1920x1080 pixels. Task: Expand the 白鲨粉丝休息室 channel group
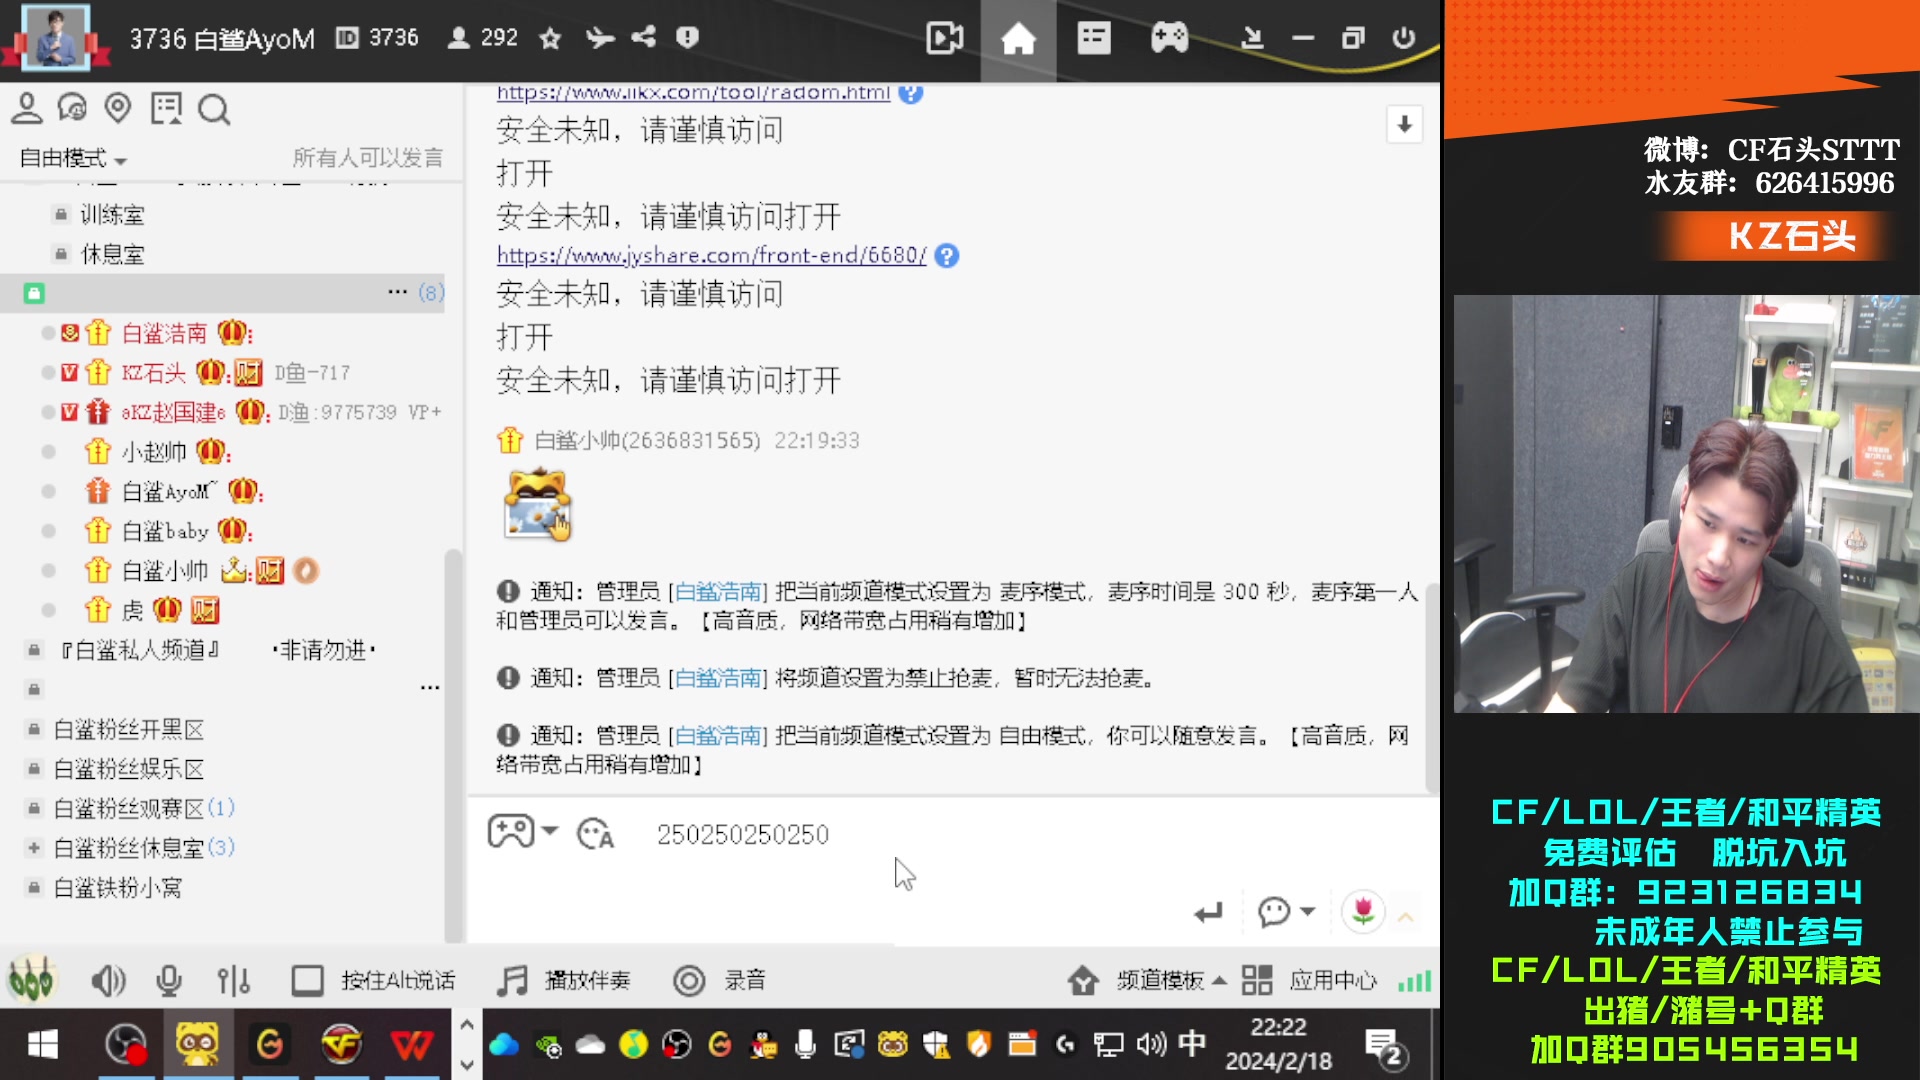(33, 848)
